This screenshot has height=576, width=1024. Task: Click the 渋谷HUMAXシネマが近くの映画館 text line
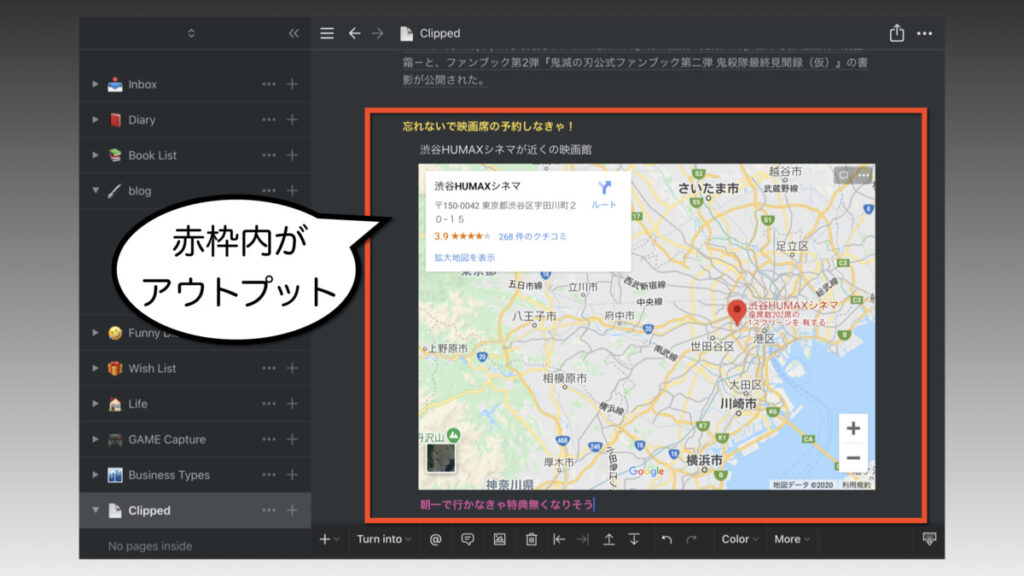click(x=505, y=149)
